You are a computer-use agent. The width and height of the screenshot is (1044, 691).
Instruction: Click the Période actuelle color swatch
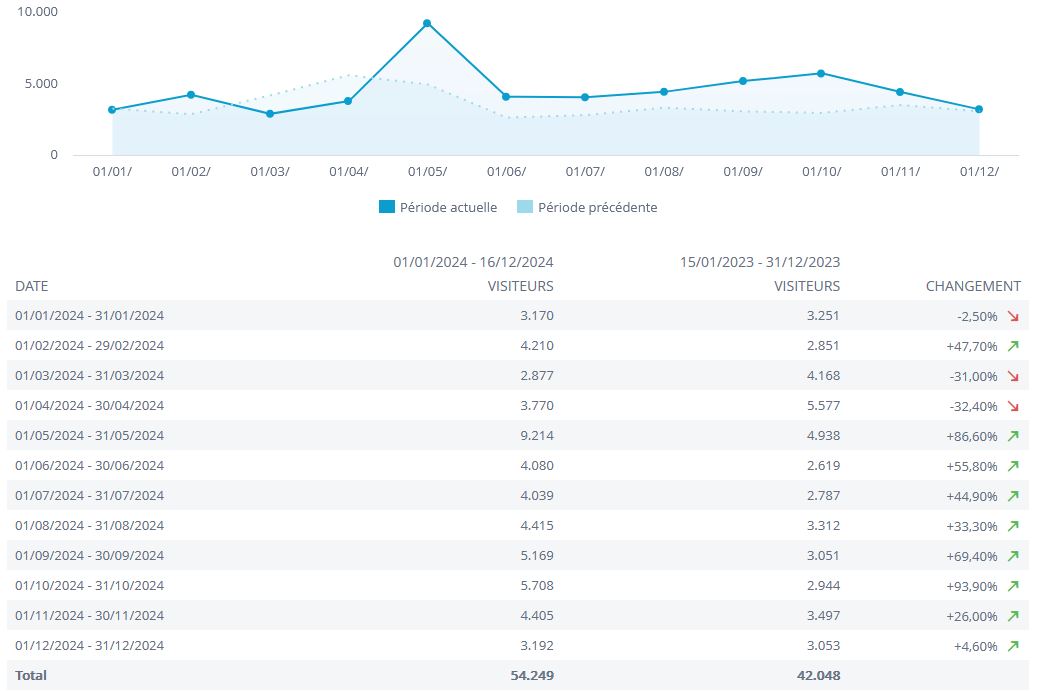coord(387,208)
